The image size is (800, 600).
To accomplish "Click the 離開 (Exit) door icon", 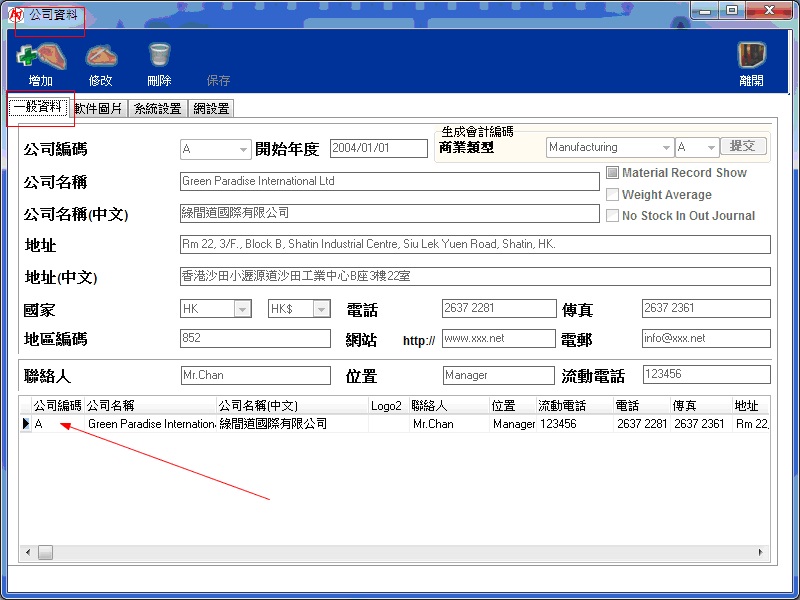I will click(x=751, y=55).
